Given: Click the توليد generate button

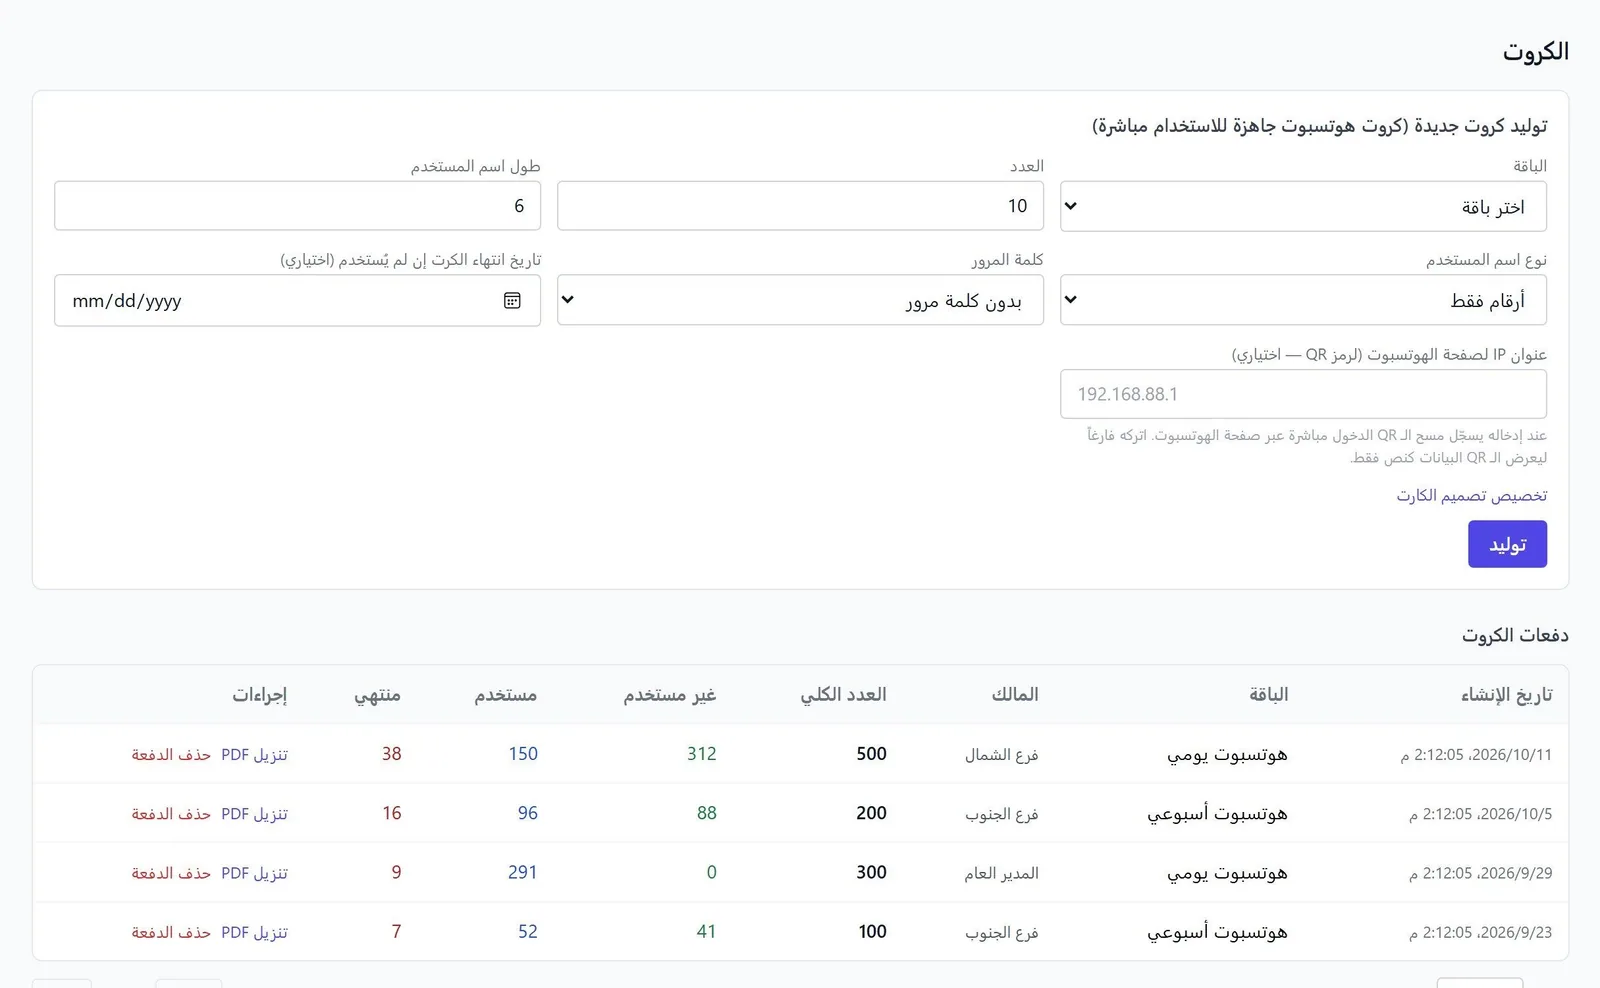Looking at the screenshot, I should (1507, 544).
